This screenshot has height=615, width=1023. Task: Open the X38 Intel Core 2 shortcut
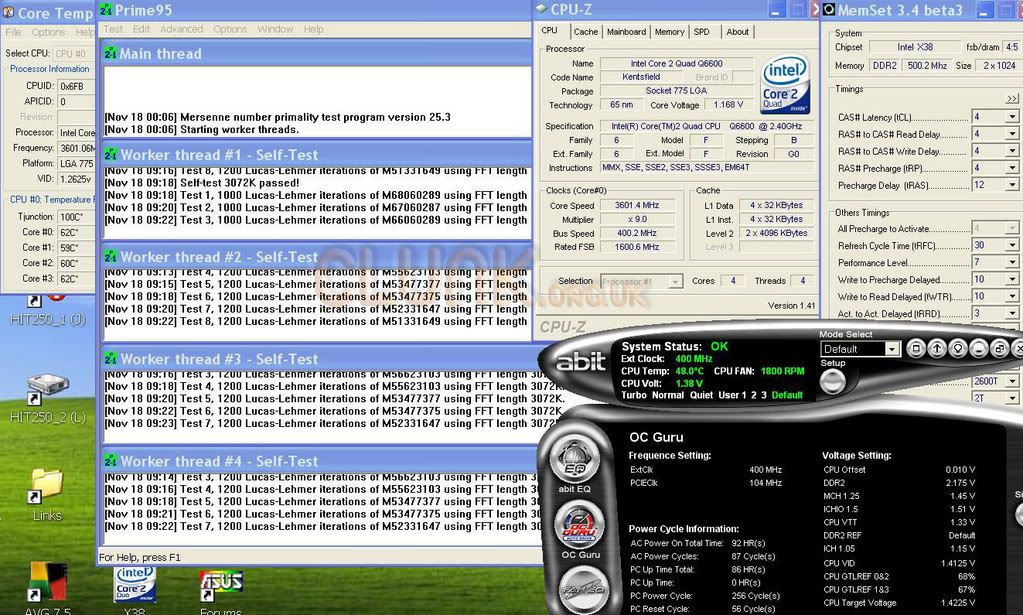click(134, 590)
